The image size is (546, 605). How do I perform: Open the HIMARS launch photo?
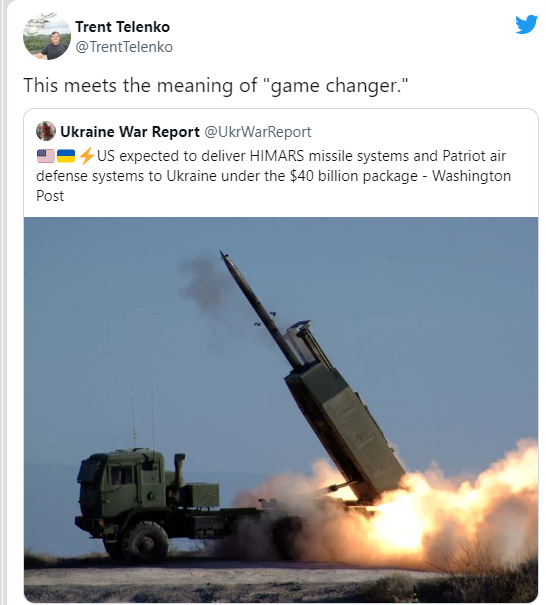pyautogui.click(x=281, y=409)
